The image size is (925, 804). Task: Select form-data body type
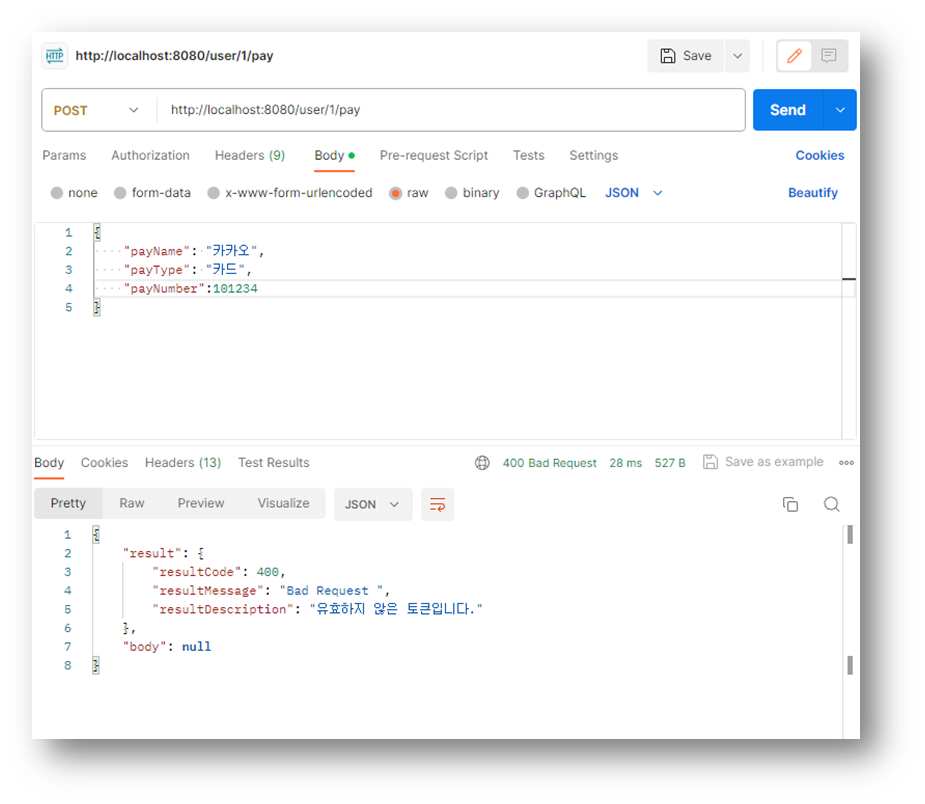[x=152, y=193]
